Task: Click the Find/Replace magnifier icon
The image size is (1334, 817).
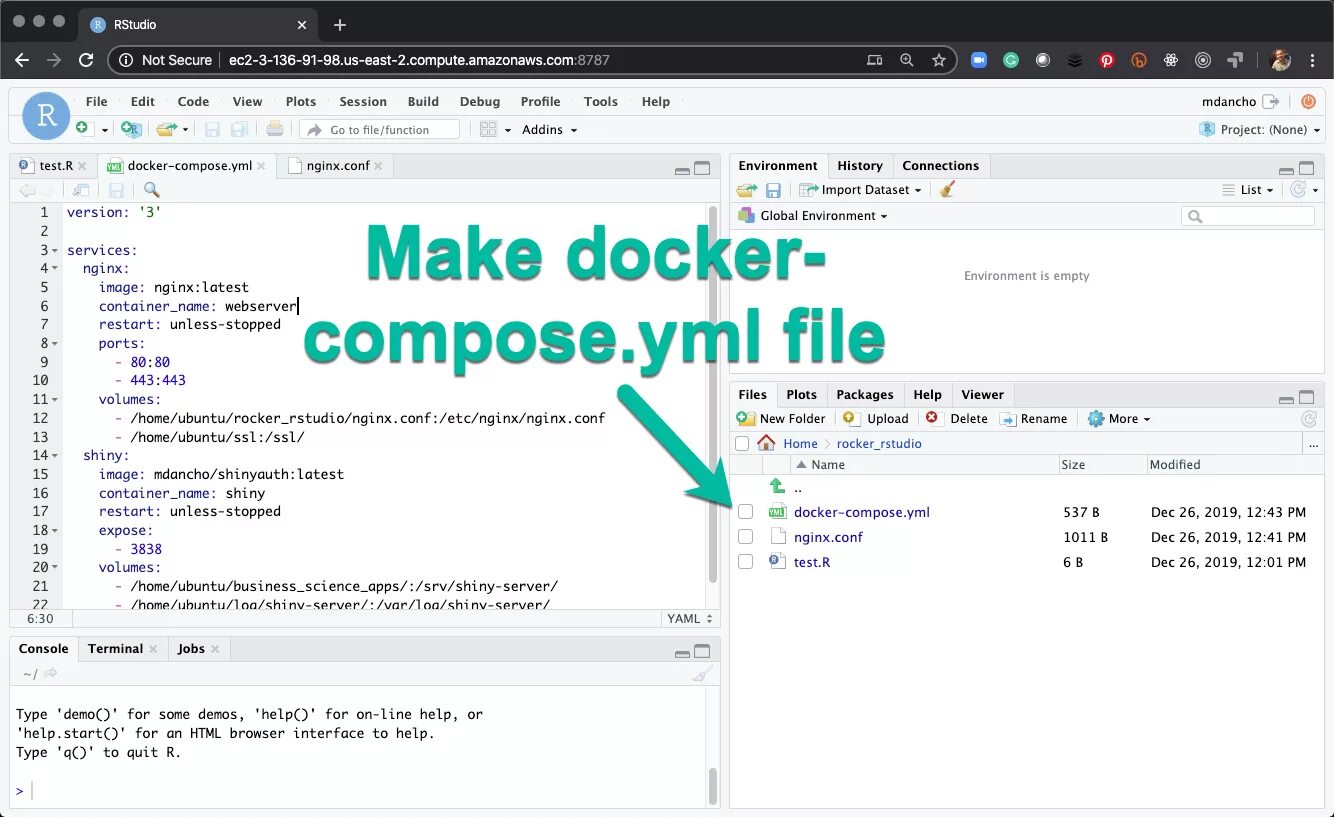Action: [x=151, y=190]
